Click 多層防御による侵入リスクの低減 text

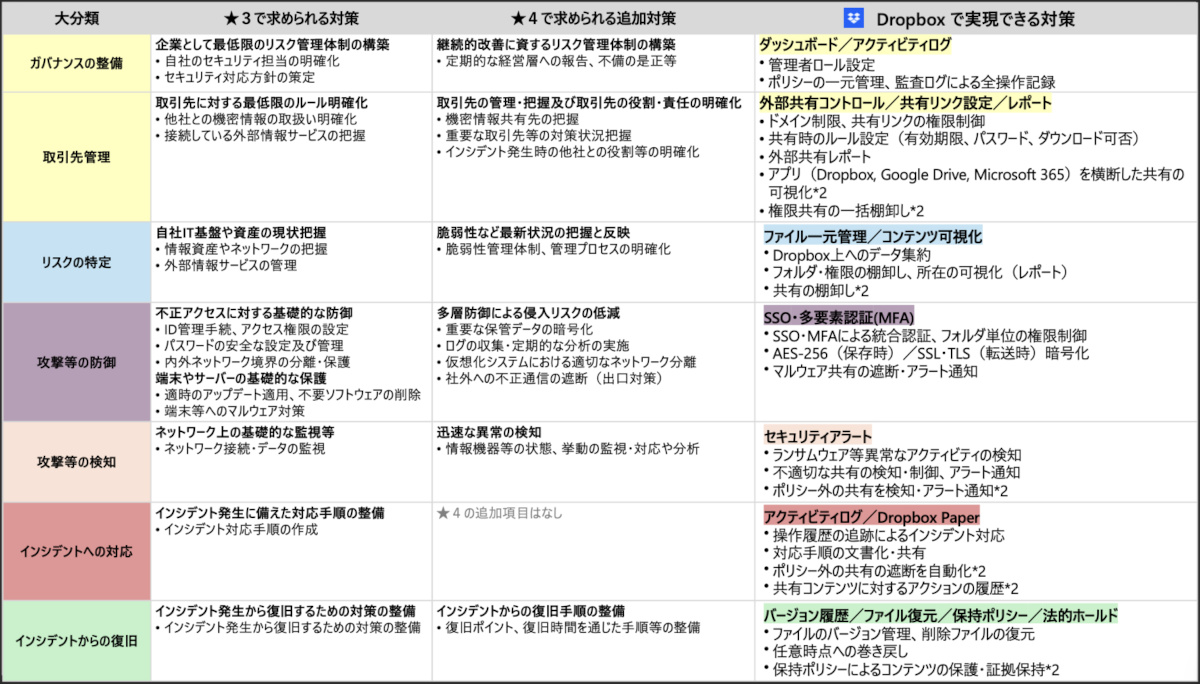tap(528, 313)
